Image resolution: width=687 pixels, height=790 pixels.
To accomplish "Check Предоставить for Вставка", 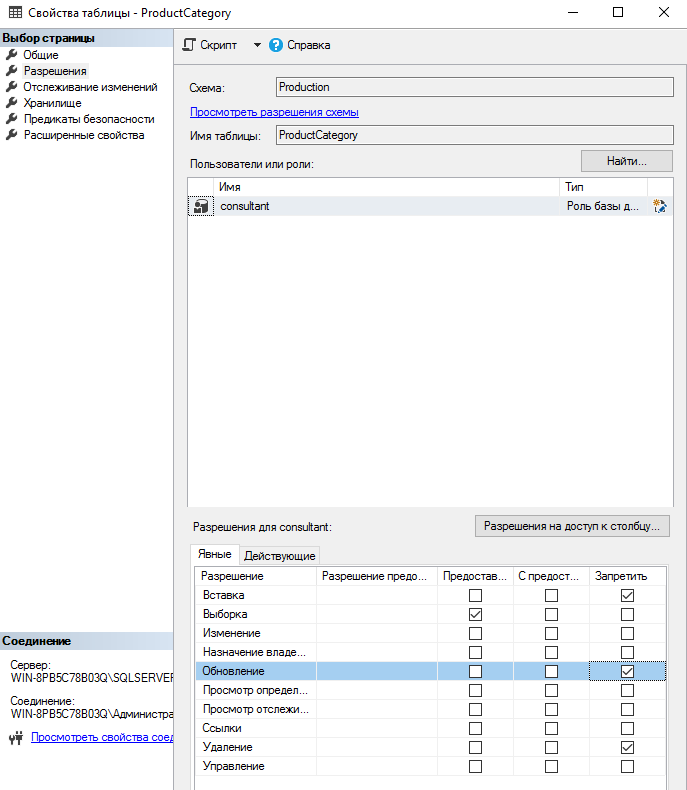I will [475, 596].
